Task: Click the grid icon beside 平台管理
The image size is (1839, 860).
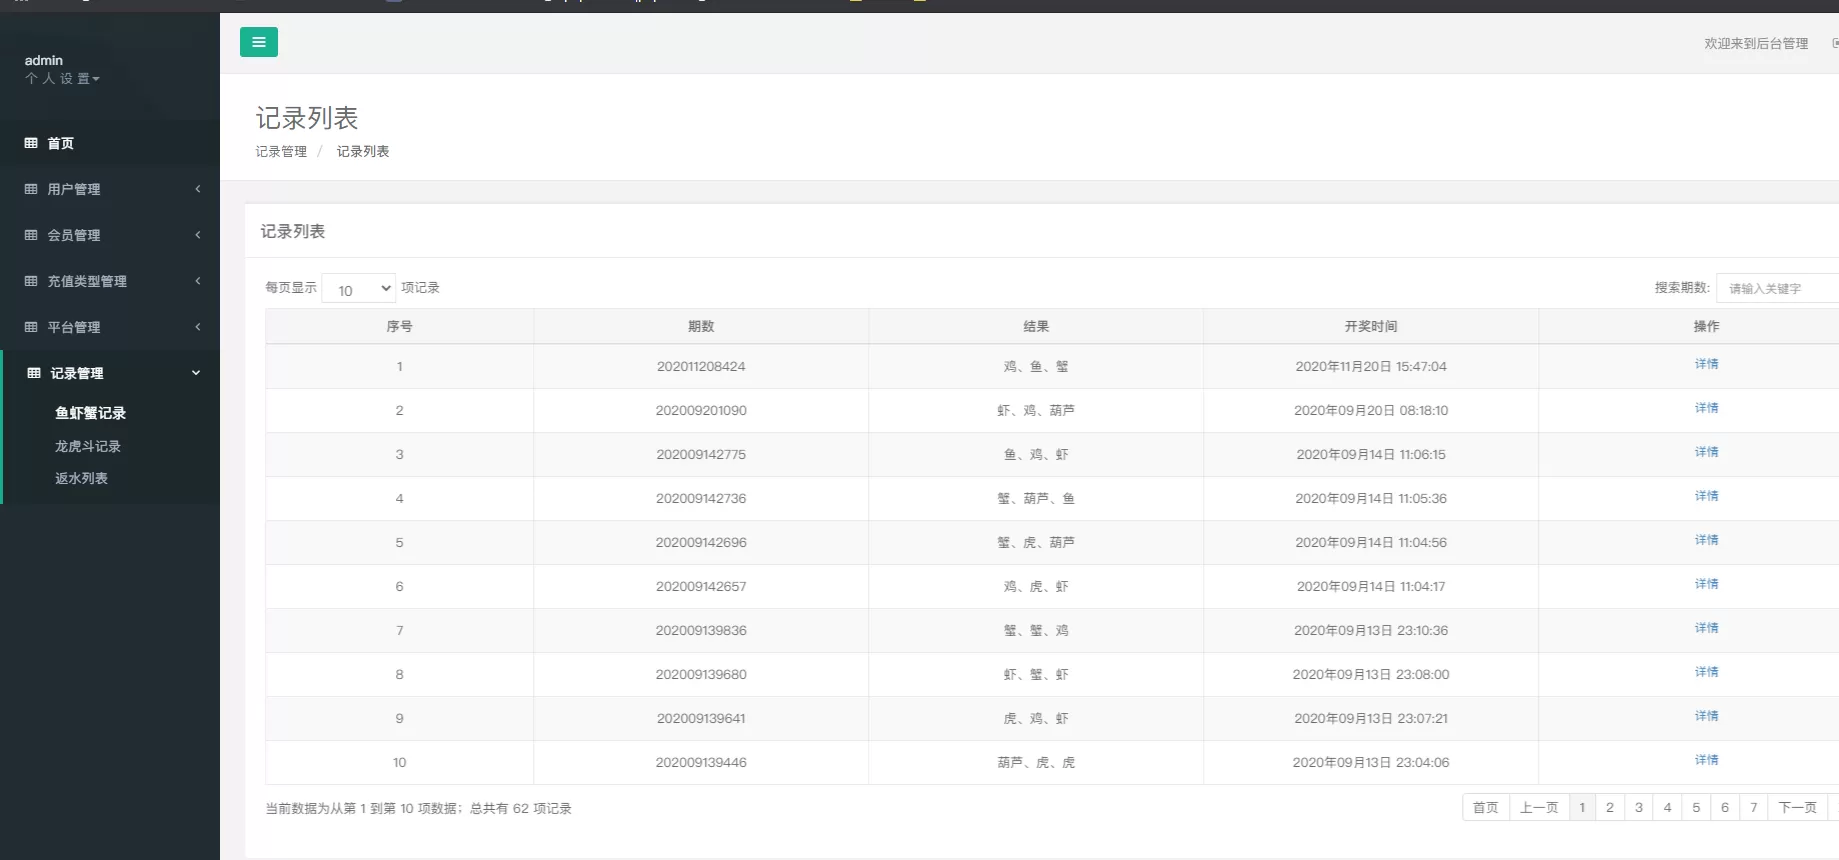Action: pyautogui.click(x=31, y=327)
